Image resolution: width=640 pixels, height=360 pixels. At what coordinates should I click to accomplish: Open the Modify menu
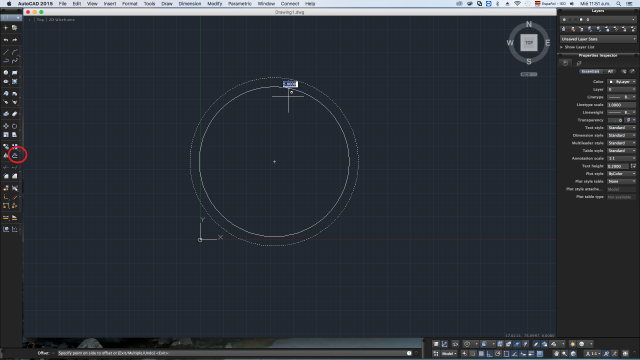[x=215, y=4]
